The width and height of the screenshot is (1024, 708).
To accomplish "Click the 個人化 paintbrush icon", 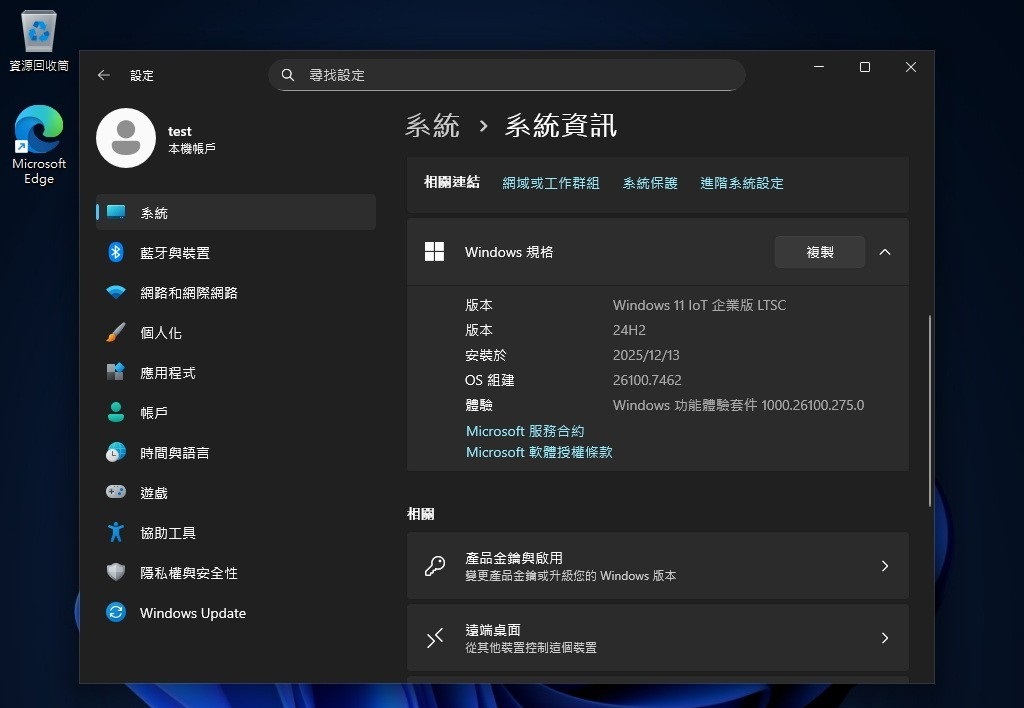I will [116, 333].
